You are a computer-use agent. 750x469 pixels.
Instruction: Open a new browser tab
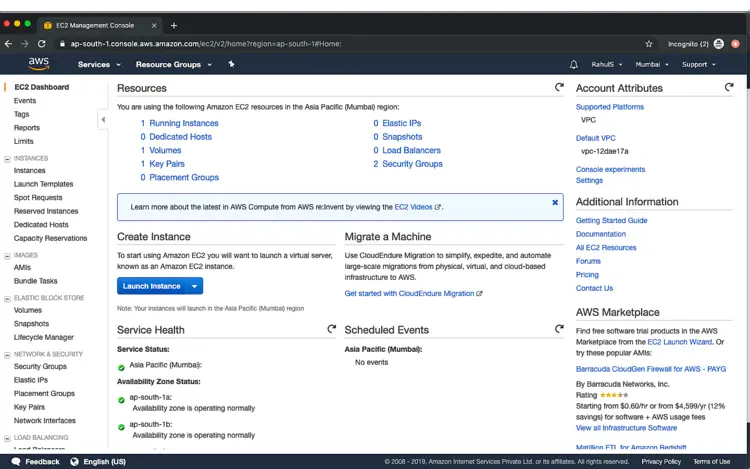(x=174, y=25)
